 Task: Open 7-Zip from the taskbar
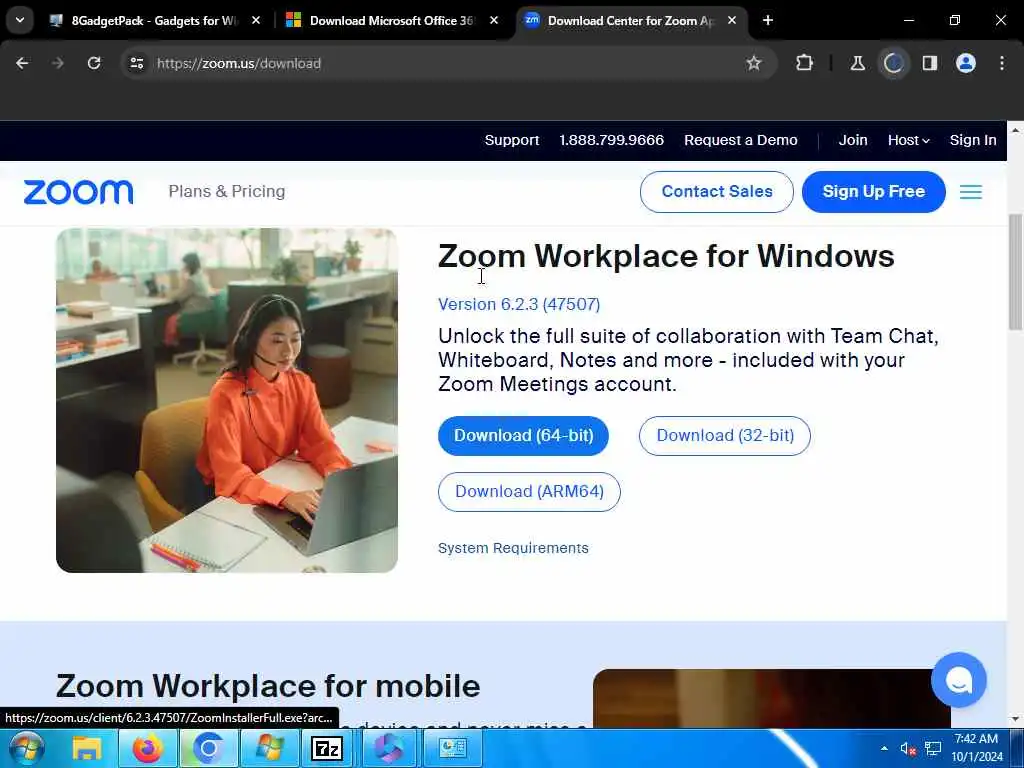tap(328, 748)
